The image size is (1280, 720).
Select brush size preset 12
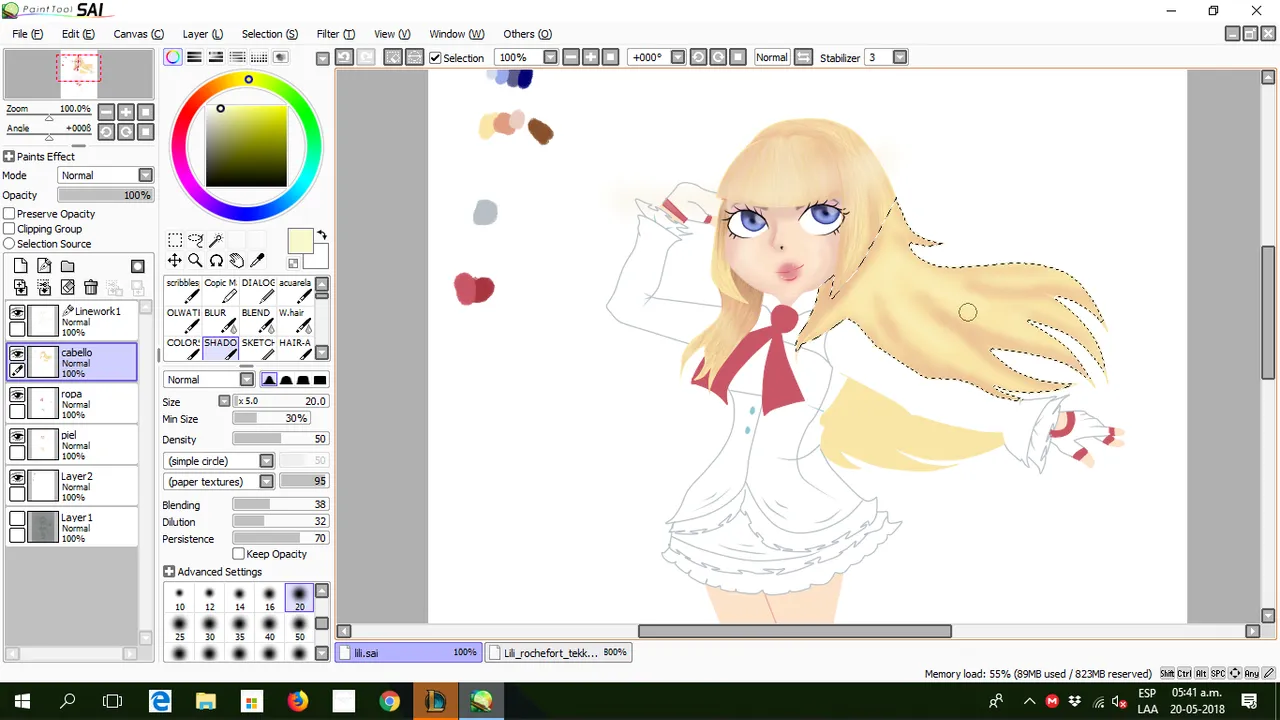210,598
